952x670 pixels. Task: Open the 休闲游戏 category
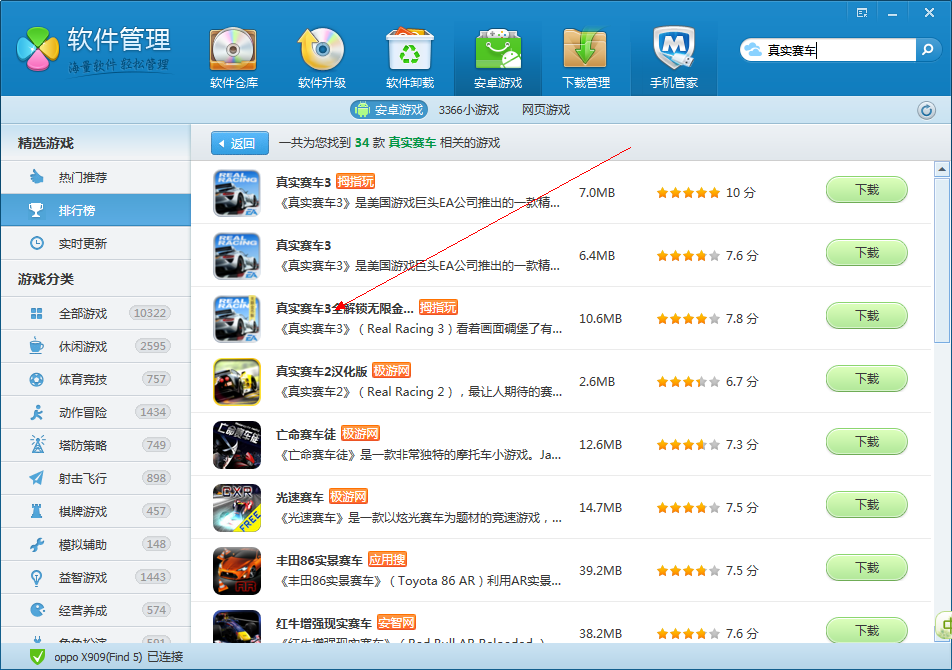click(83, 347)
